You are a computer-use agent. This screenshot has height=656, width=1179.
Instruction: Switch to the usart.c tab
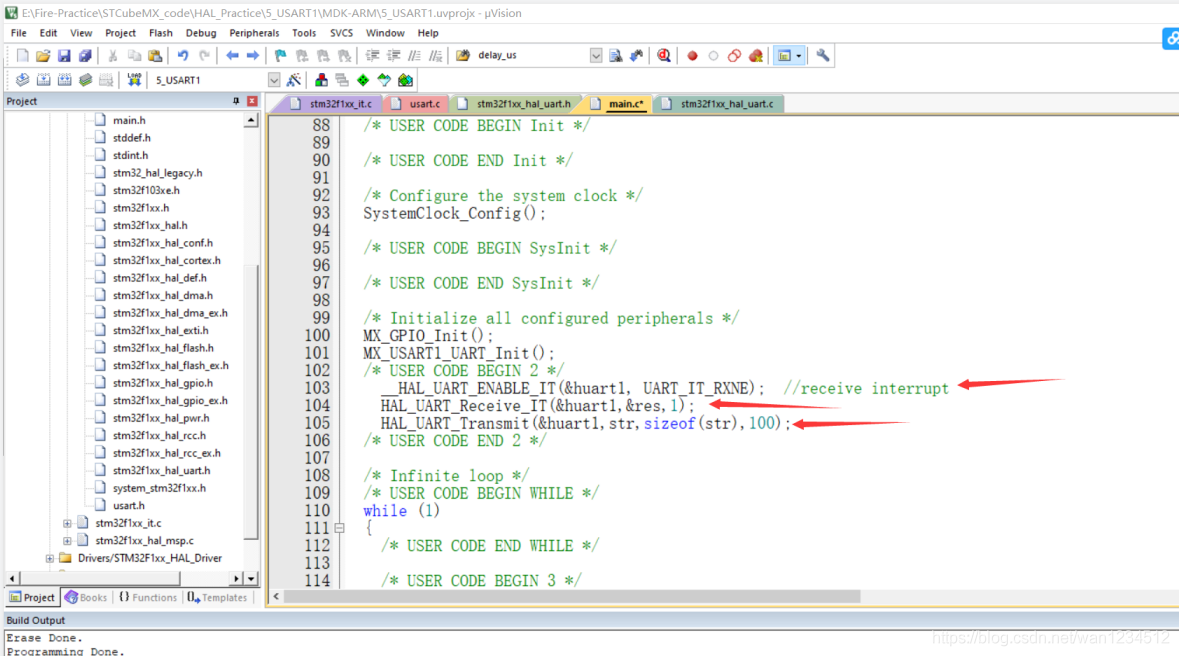(423, 104)
